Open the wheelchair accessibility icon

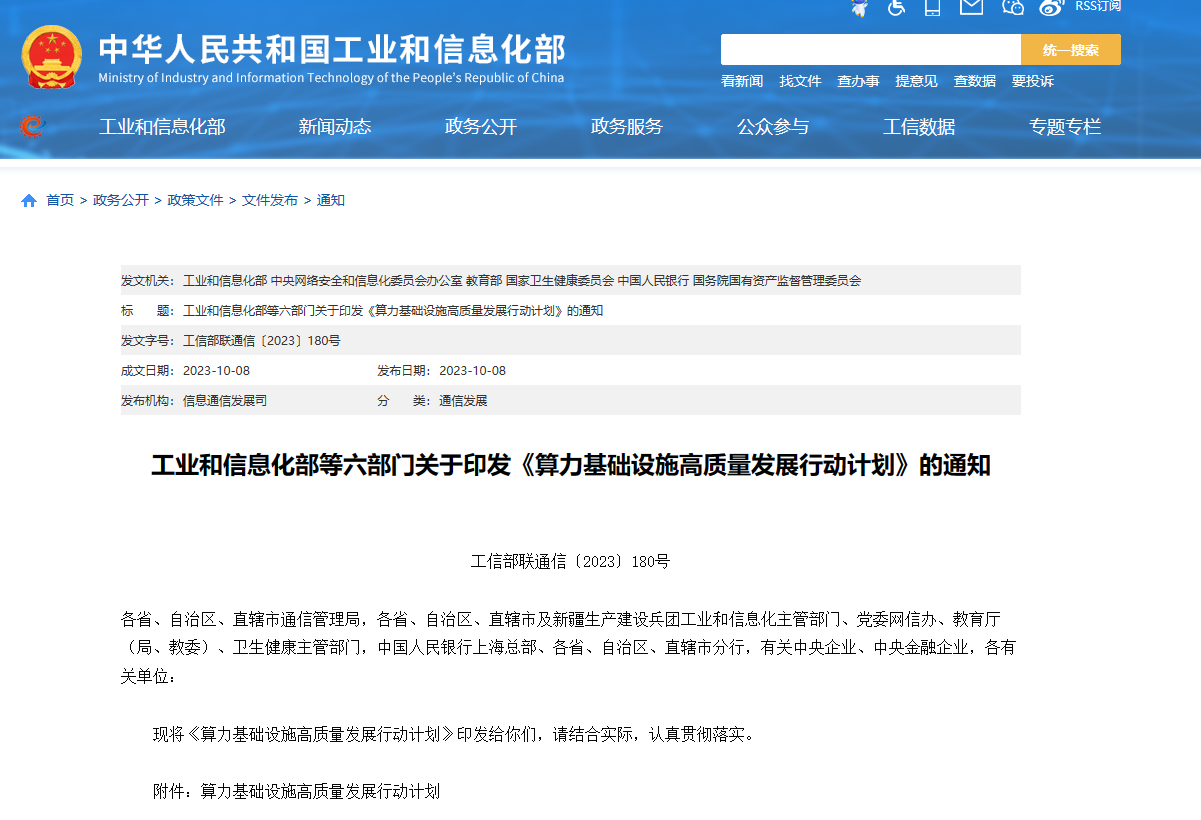(x=897, y=7)
